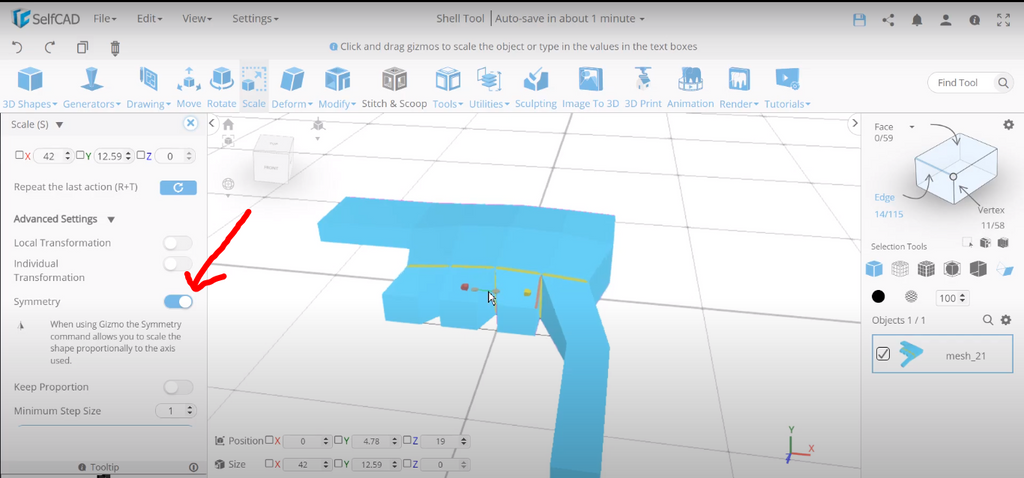
Task: Open the Drawing tools
Action: click(x=148, y=88)
